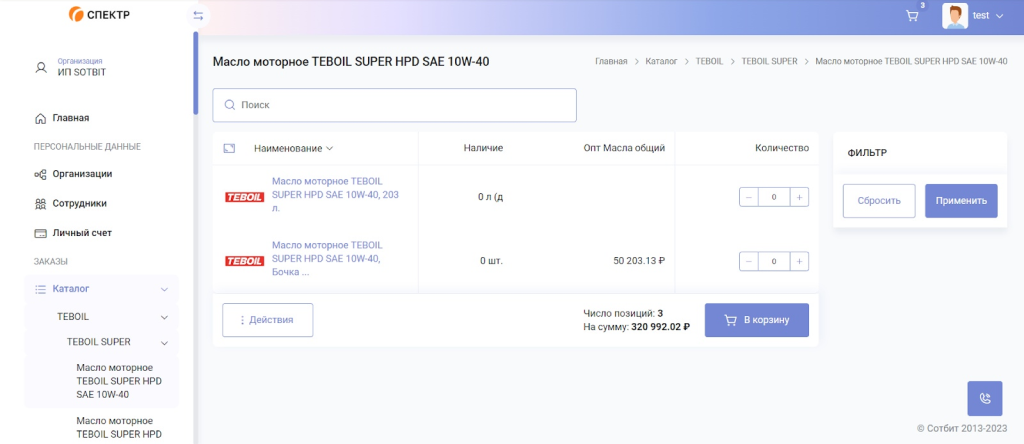Open the test user dropdown chevron

point(999,16)
